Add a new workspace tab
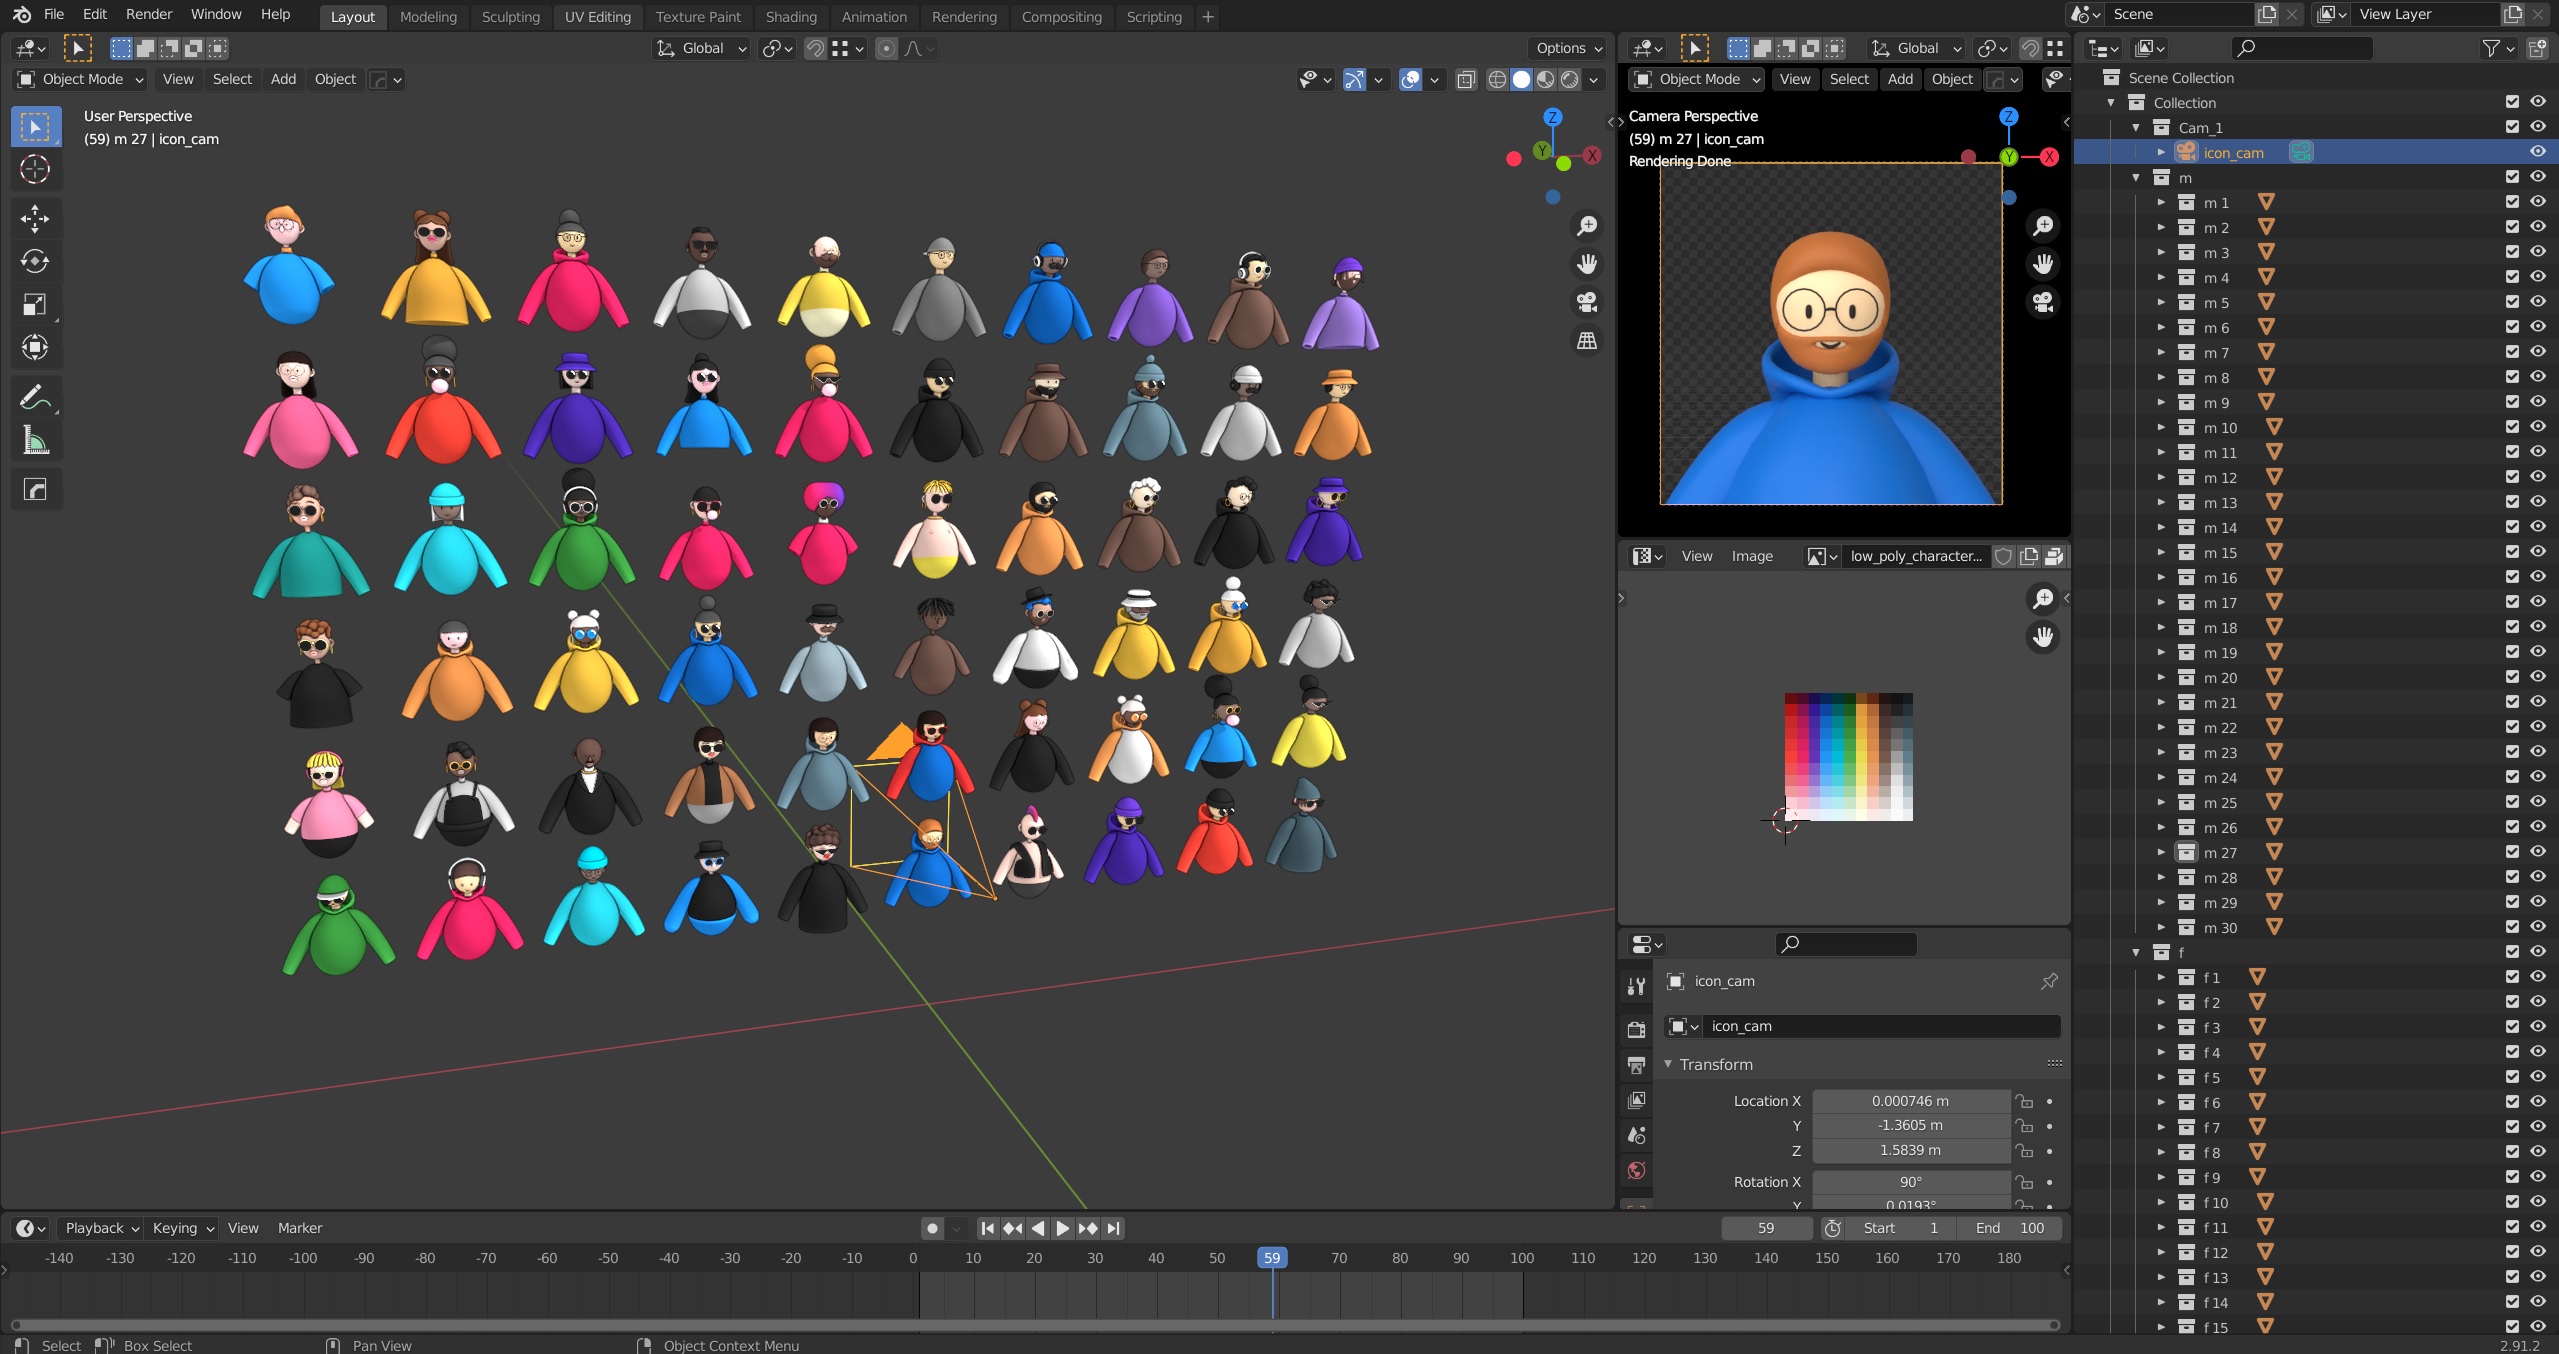 click(x=1208, y=16)
